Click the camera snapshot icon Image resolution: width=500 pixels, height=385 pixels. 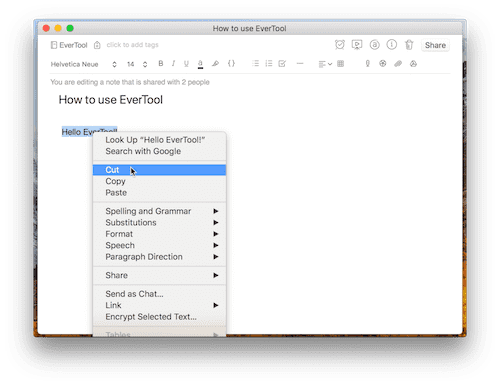[383, 63]
